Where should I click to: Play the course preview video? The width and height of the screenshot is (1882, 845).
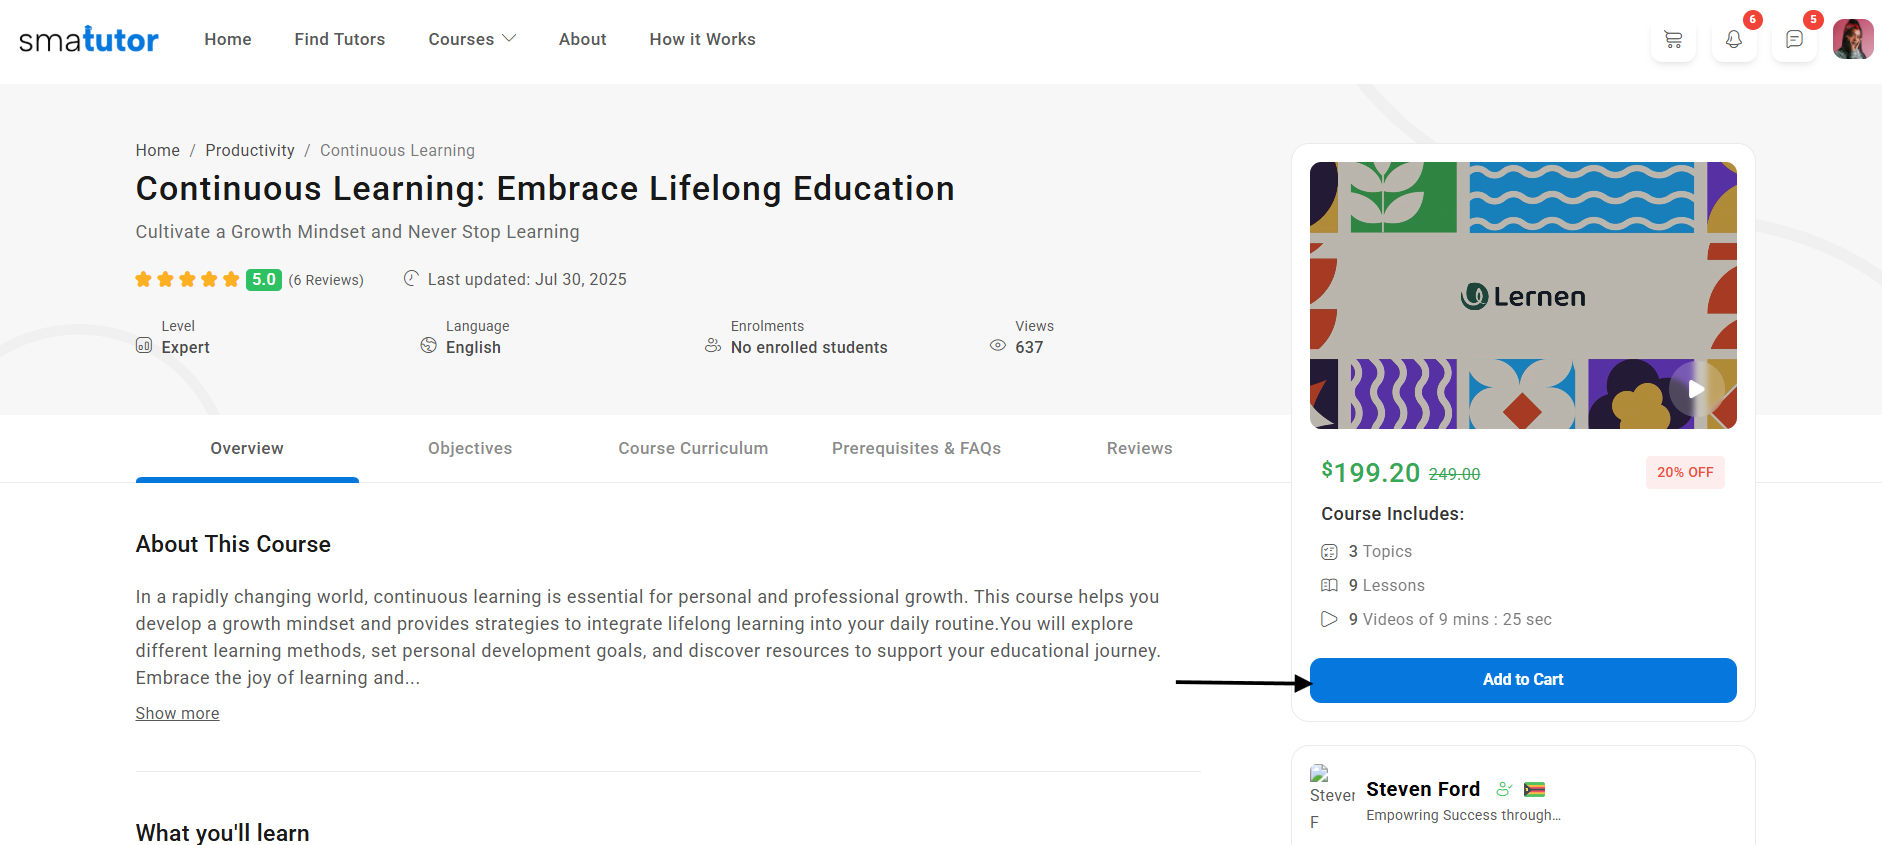(x=1696, y=389)
